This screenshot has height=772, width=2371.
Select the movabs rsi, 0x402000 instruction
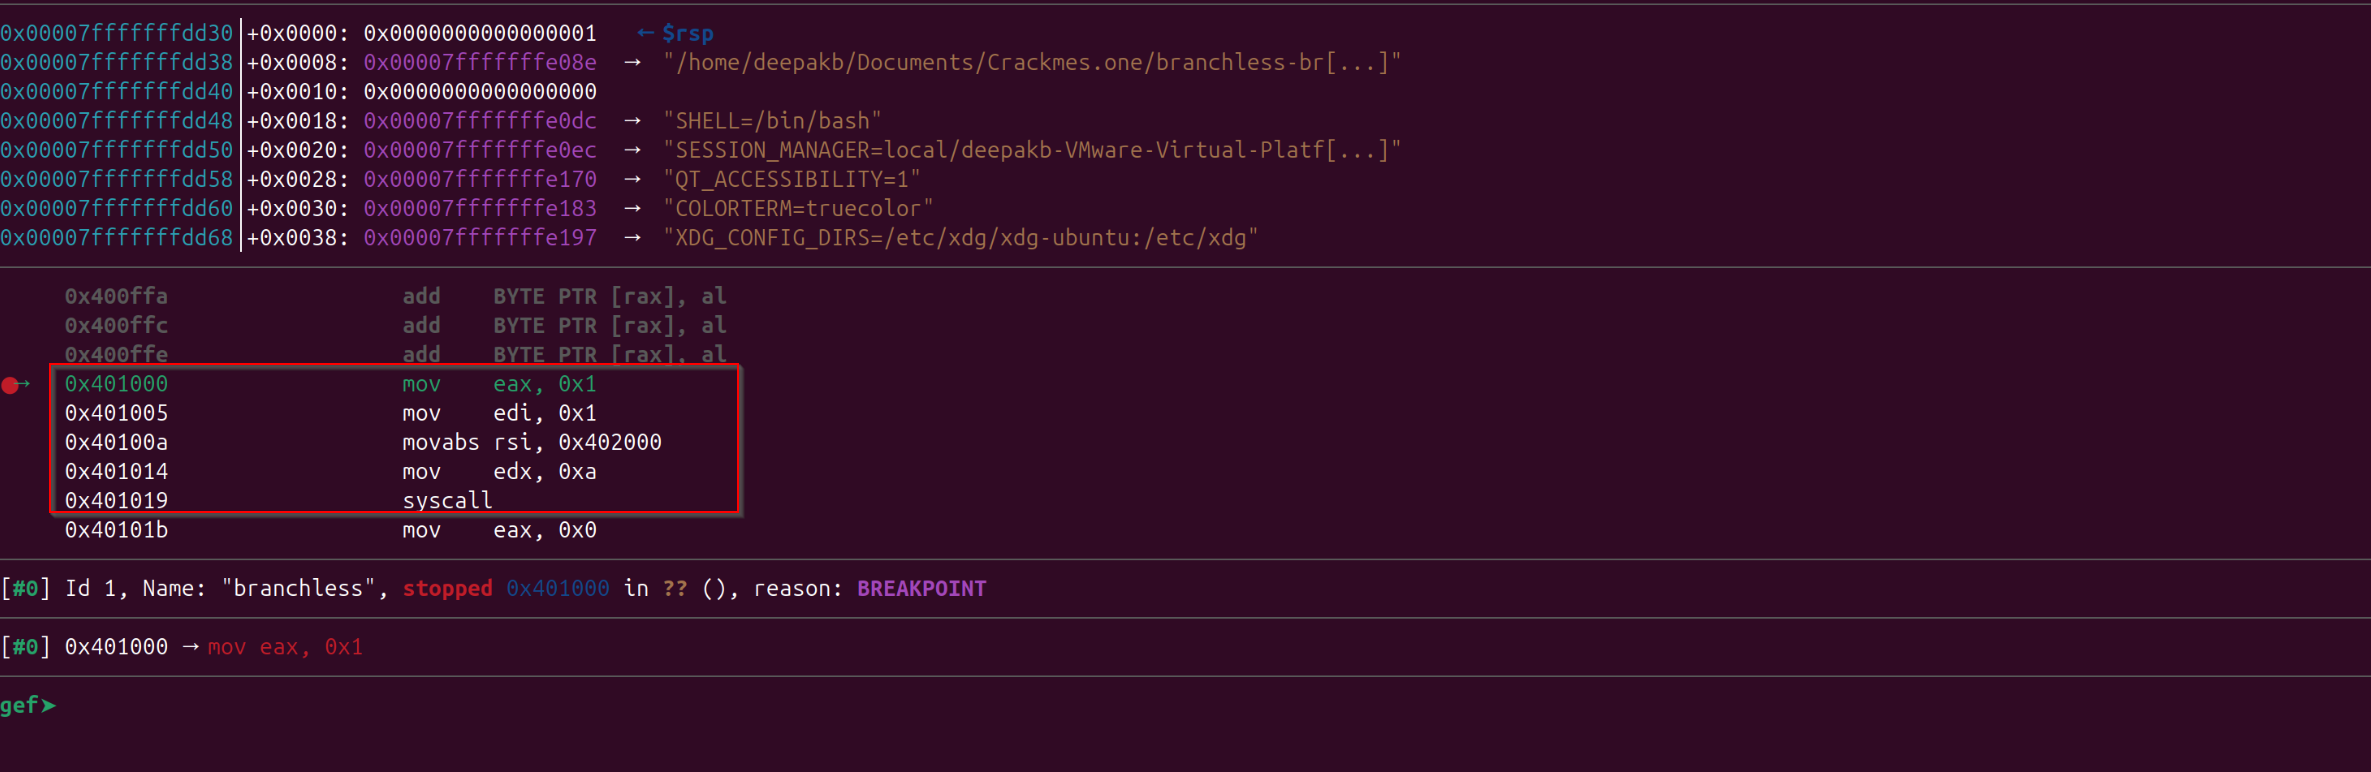[x=531, y=442]
